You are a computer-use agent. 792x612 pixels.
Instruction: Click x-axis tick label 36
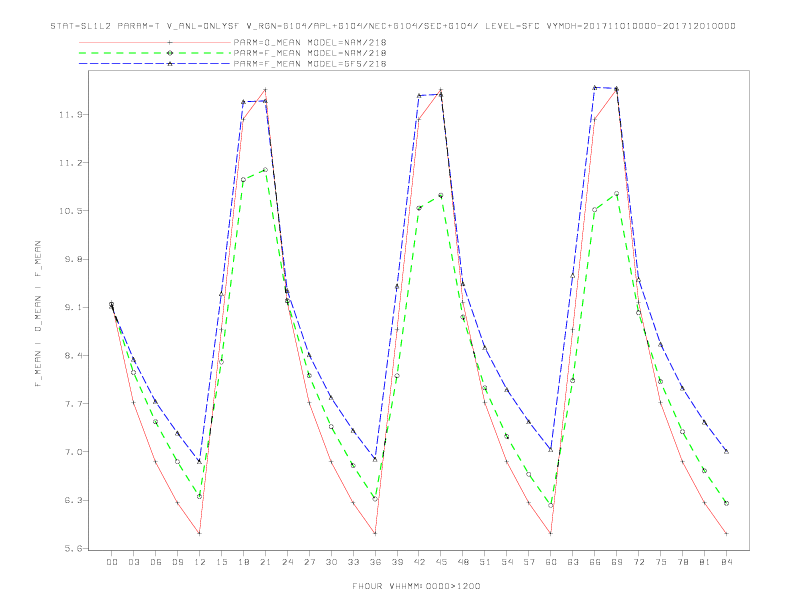375,562
